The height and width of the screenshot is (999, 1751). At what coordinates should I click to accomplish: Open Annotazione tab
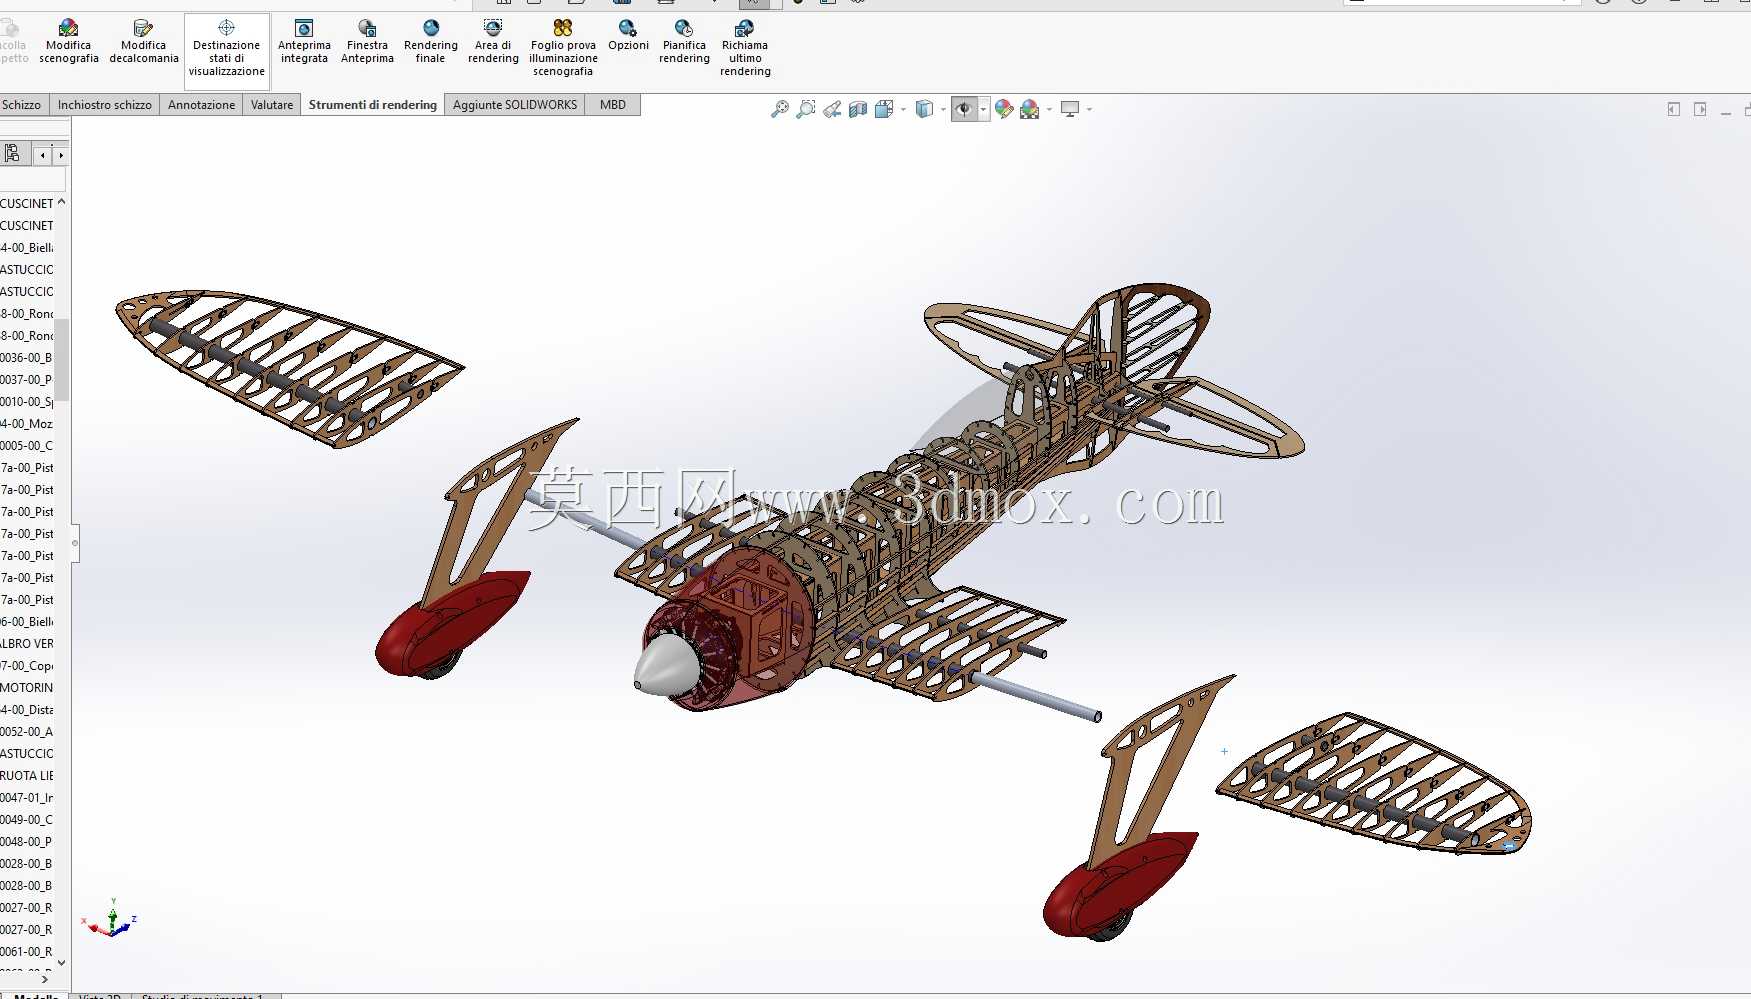202,105
